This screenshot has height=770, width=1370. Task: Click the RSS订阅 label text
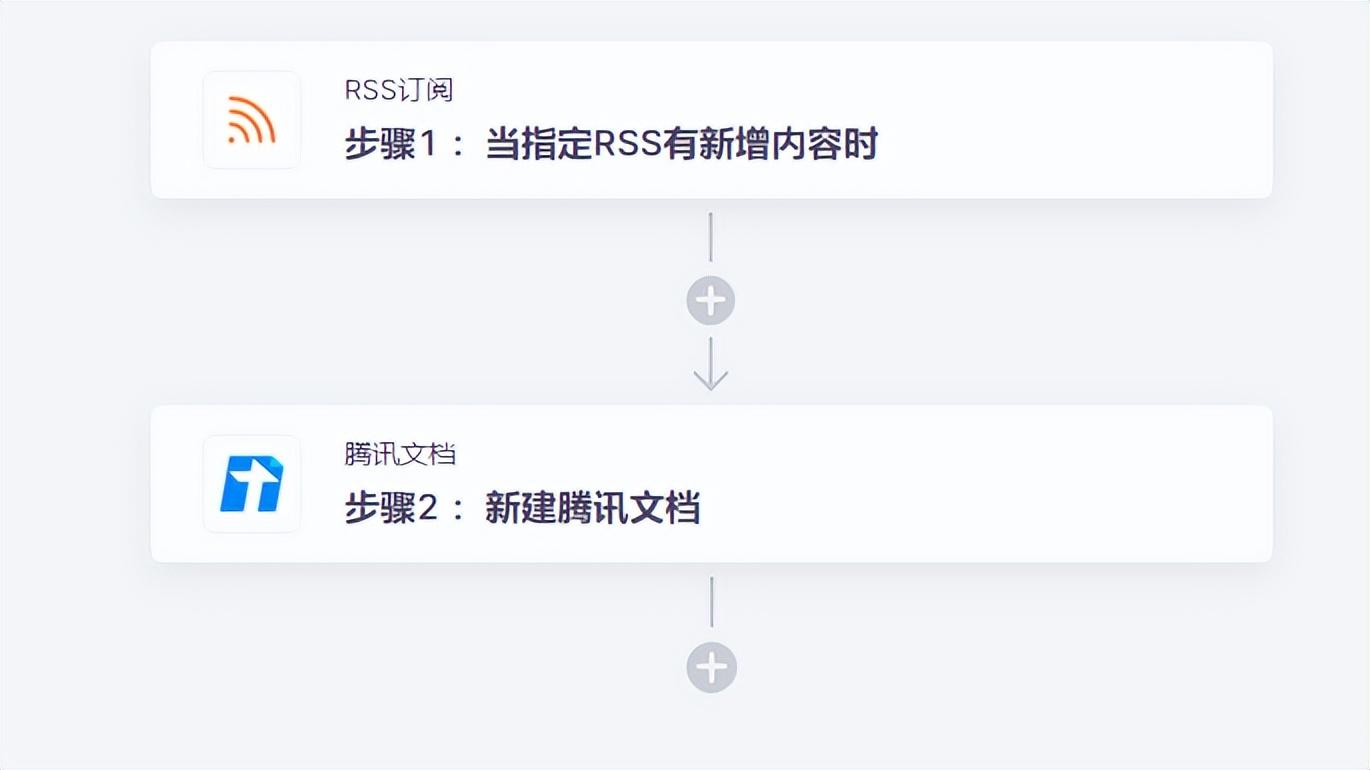[397, 90]
